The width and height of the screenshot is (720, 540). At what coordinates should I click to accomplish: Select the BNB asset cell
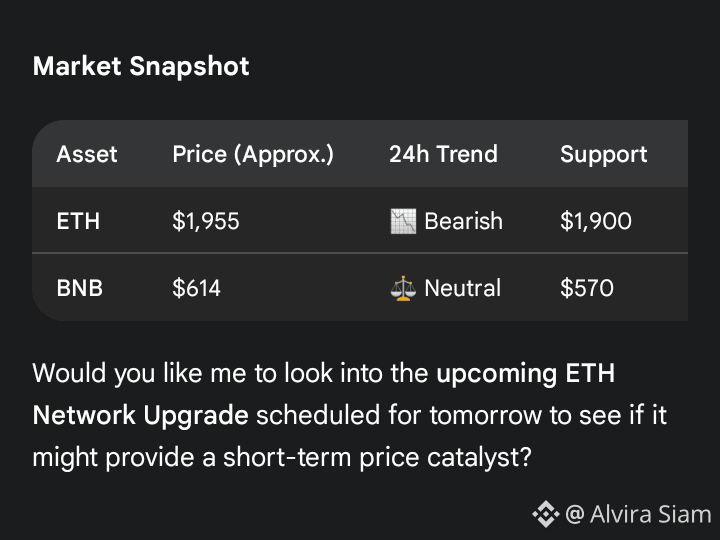pos(79,288)
